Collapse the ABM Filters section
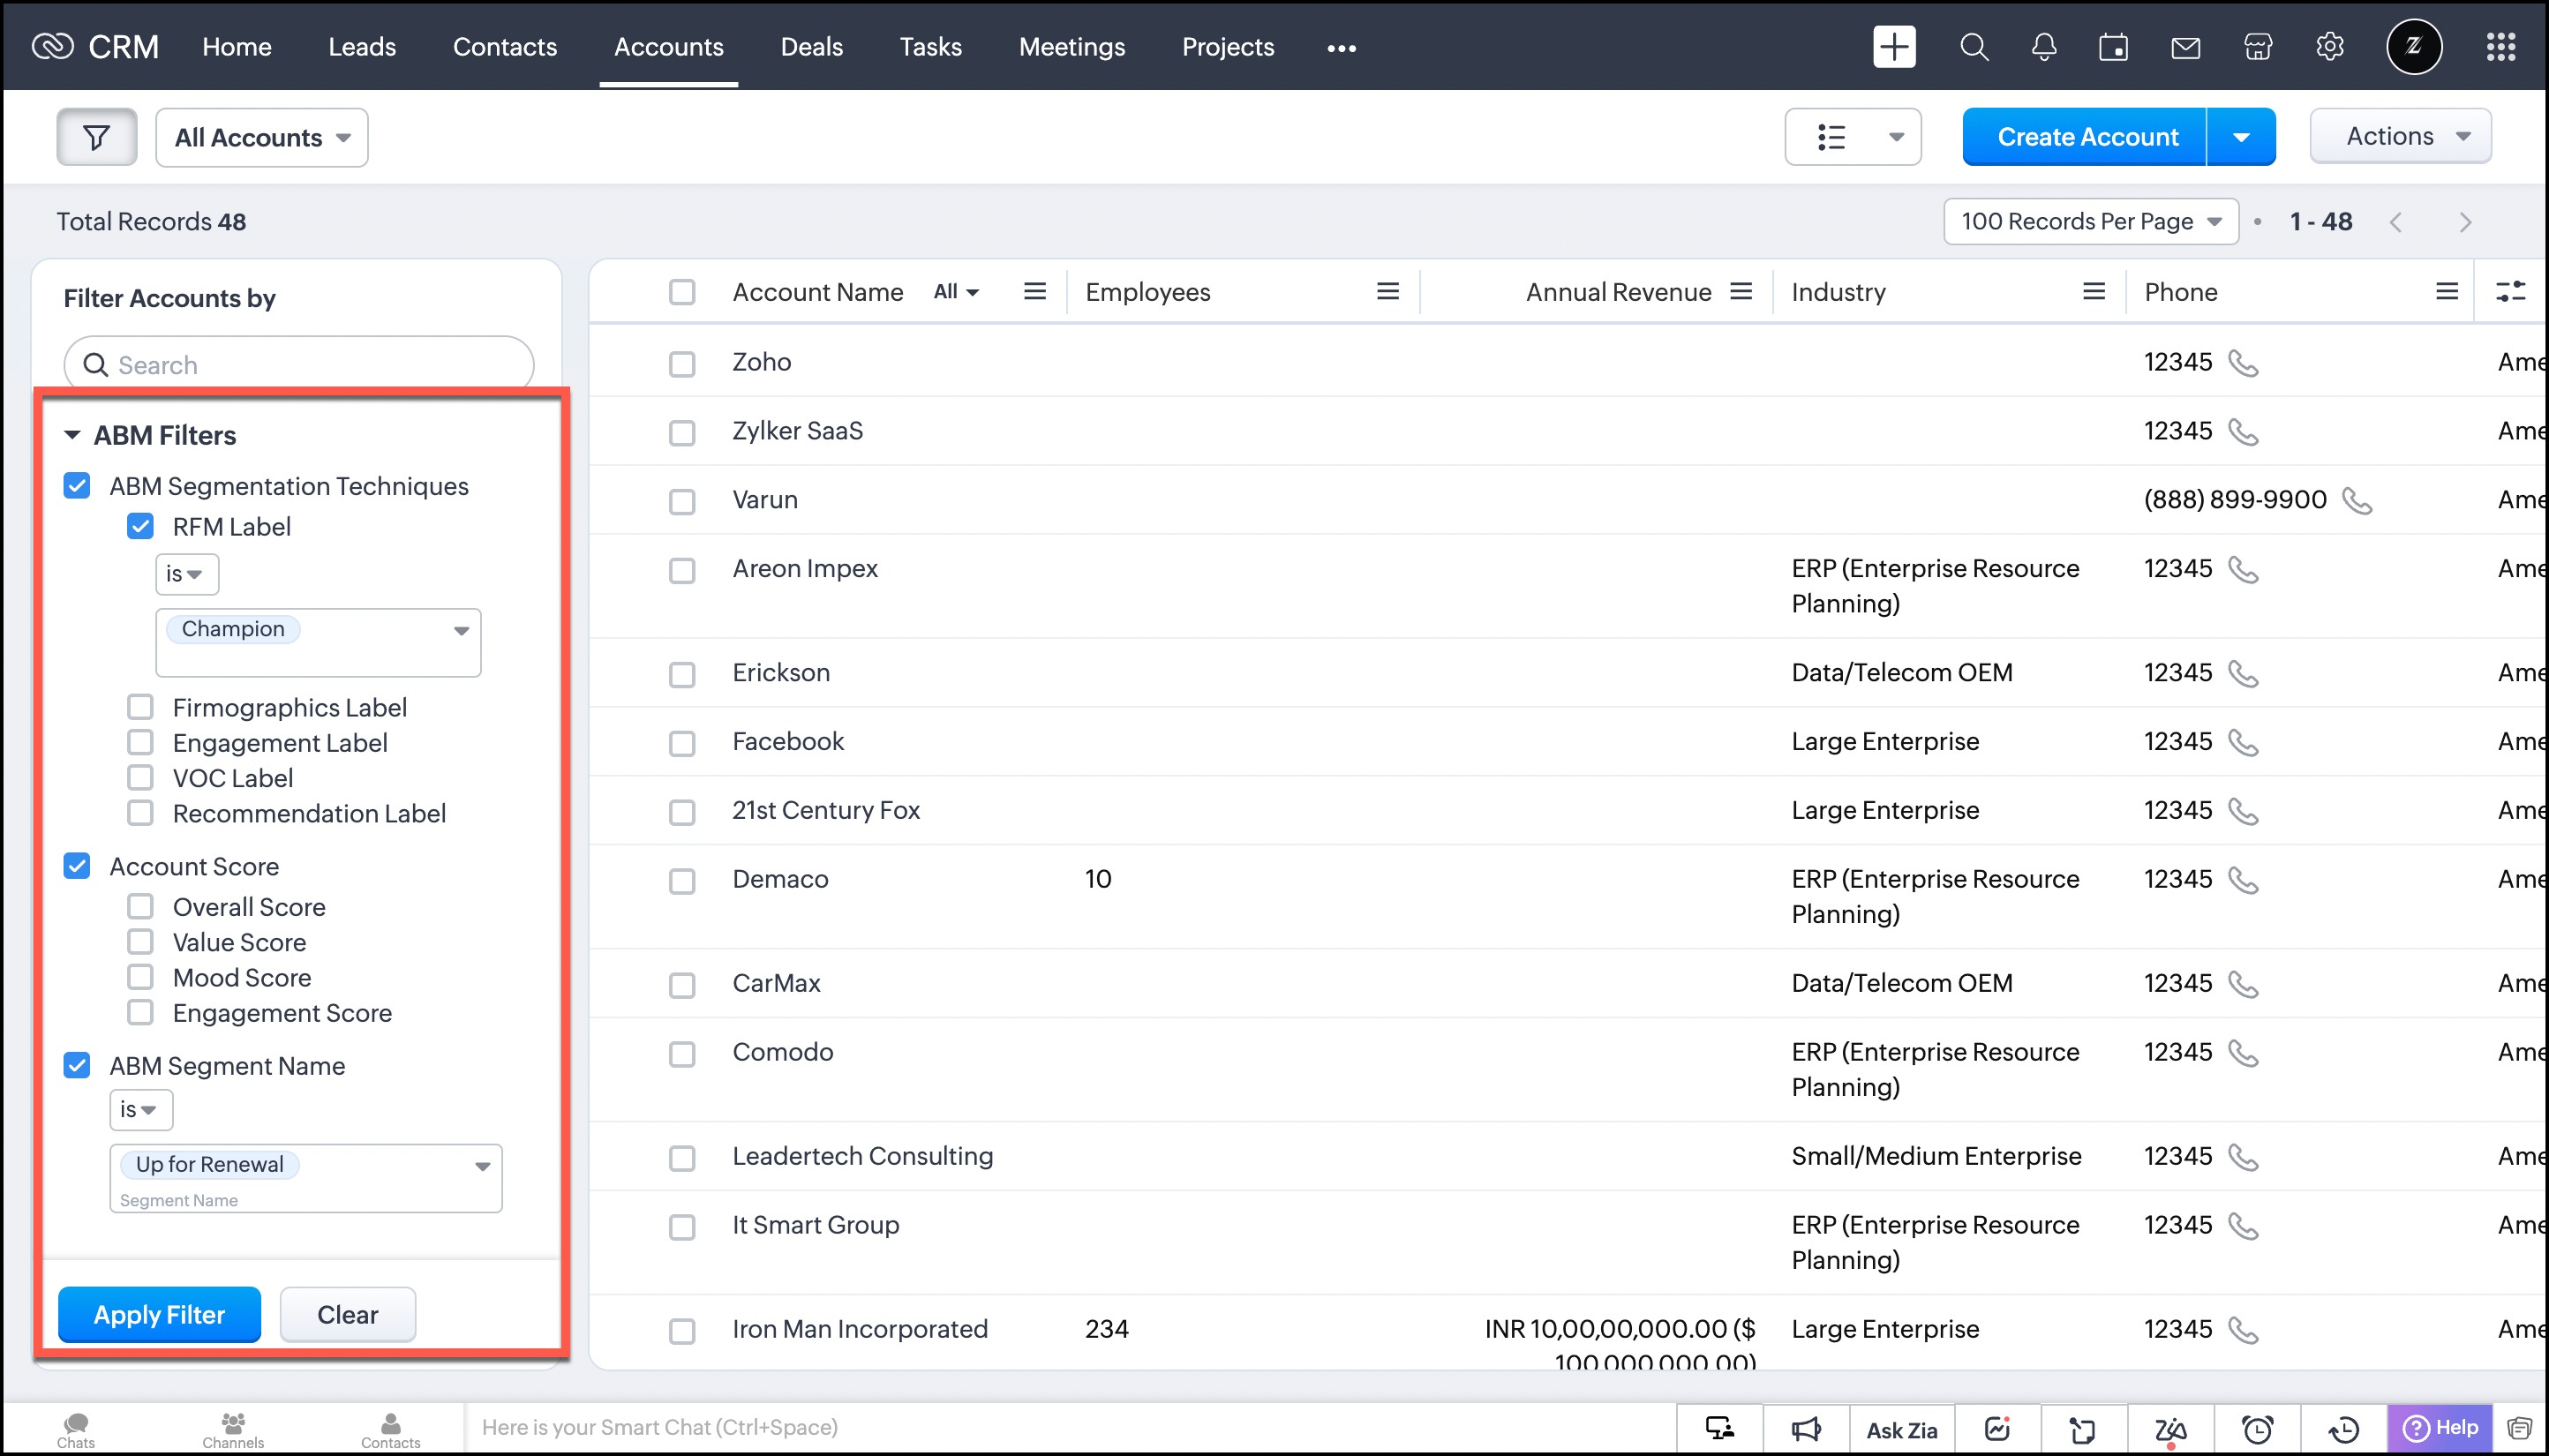This screenshot has width=2549, height=1456. (x=72, y=435)
